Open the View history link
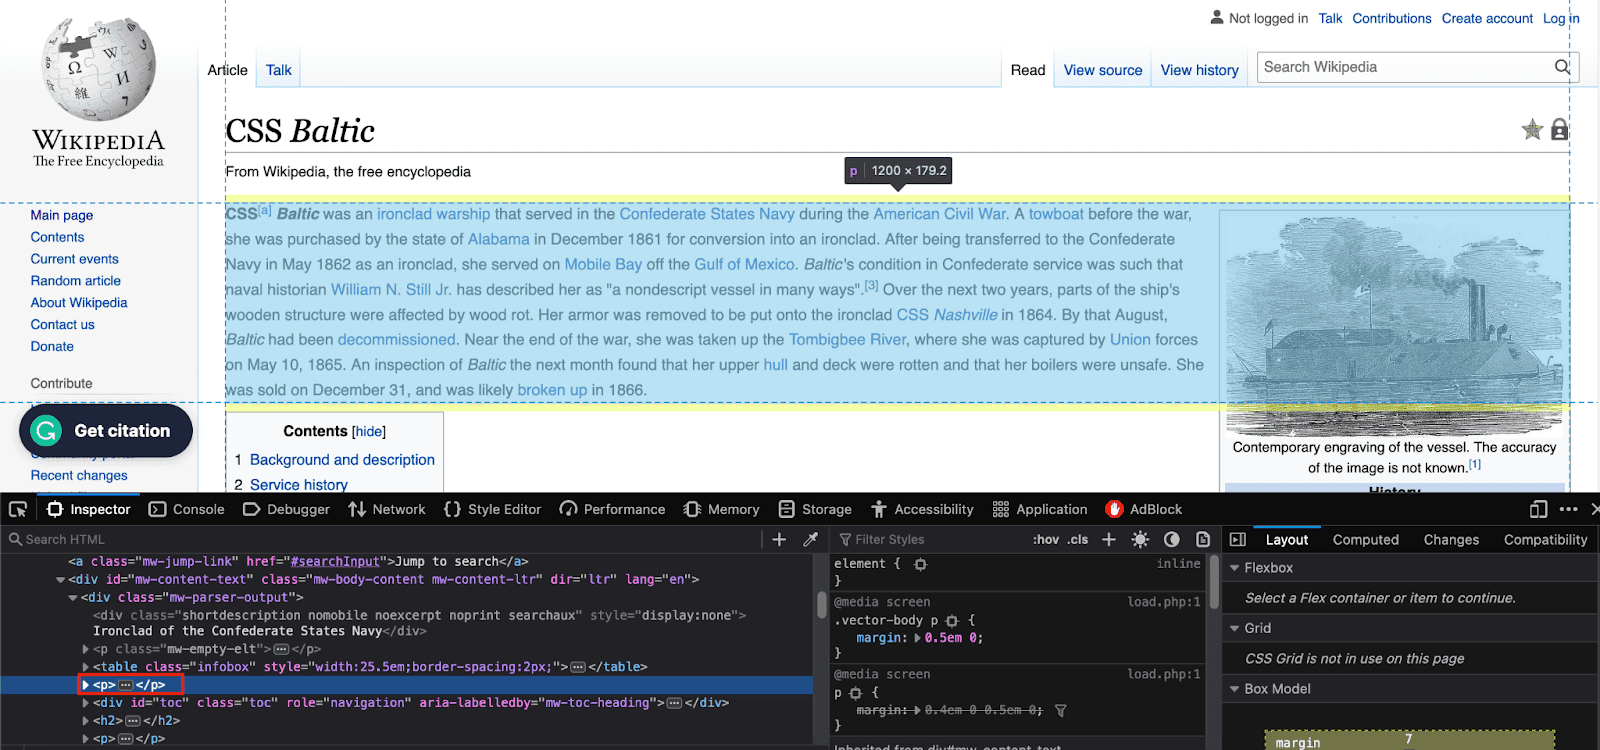The height and width of the screenshot is (750, 1600). click(x=1199, y=70)
